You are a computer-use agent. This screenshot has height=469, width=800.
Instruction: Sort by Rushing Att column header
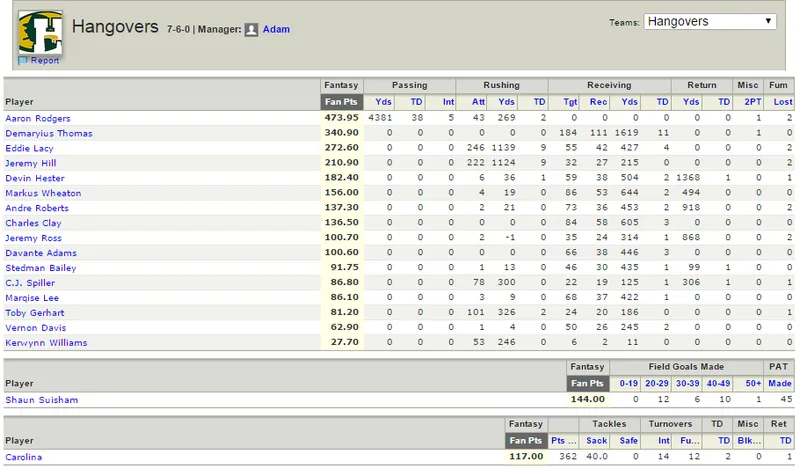point(478,102)
